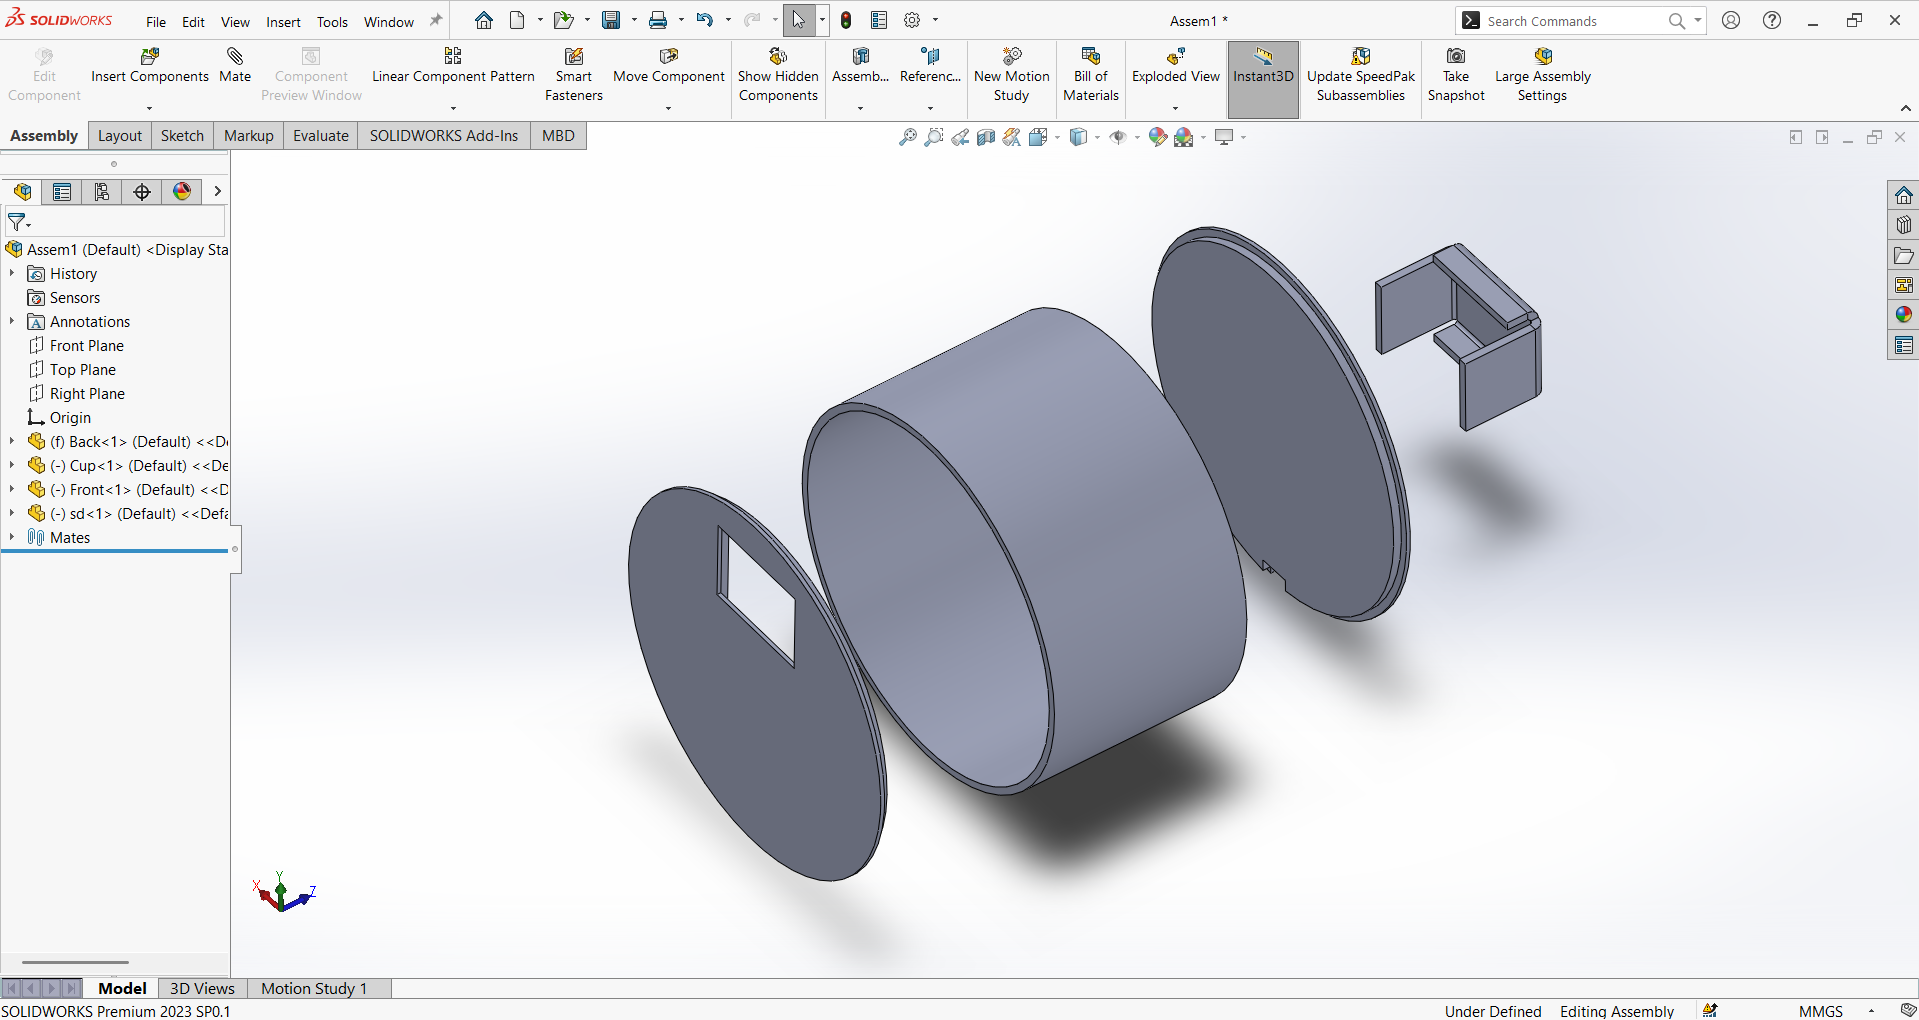The width and height of the screenshot is (1919, 1020).
Task: Open the Tools menu
Action: (x=332, y=22)
